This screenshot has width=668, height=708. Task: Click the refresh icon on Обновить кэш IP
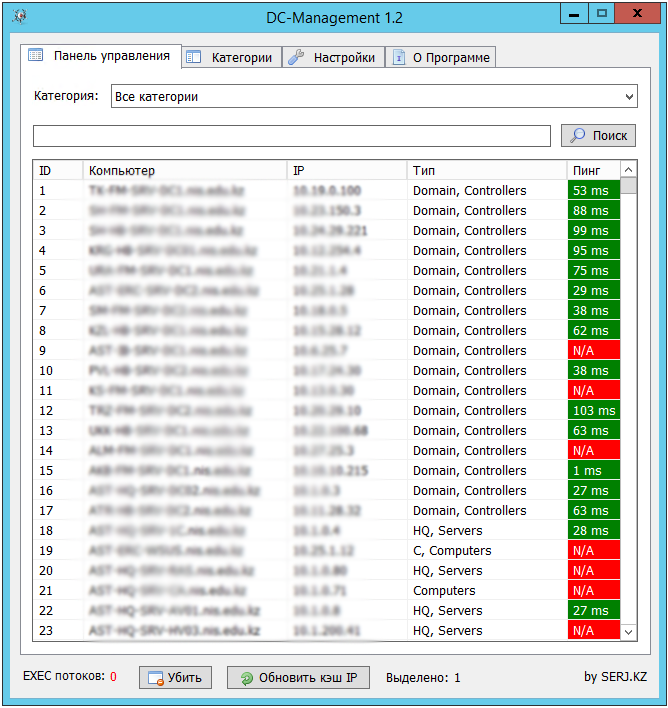point(246,678)
